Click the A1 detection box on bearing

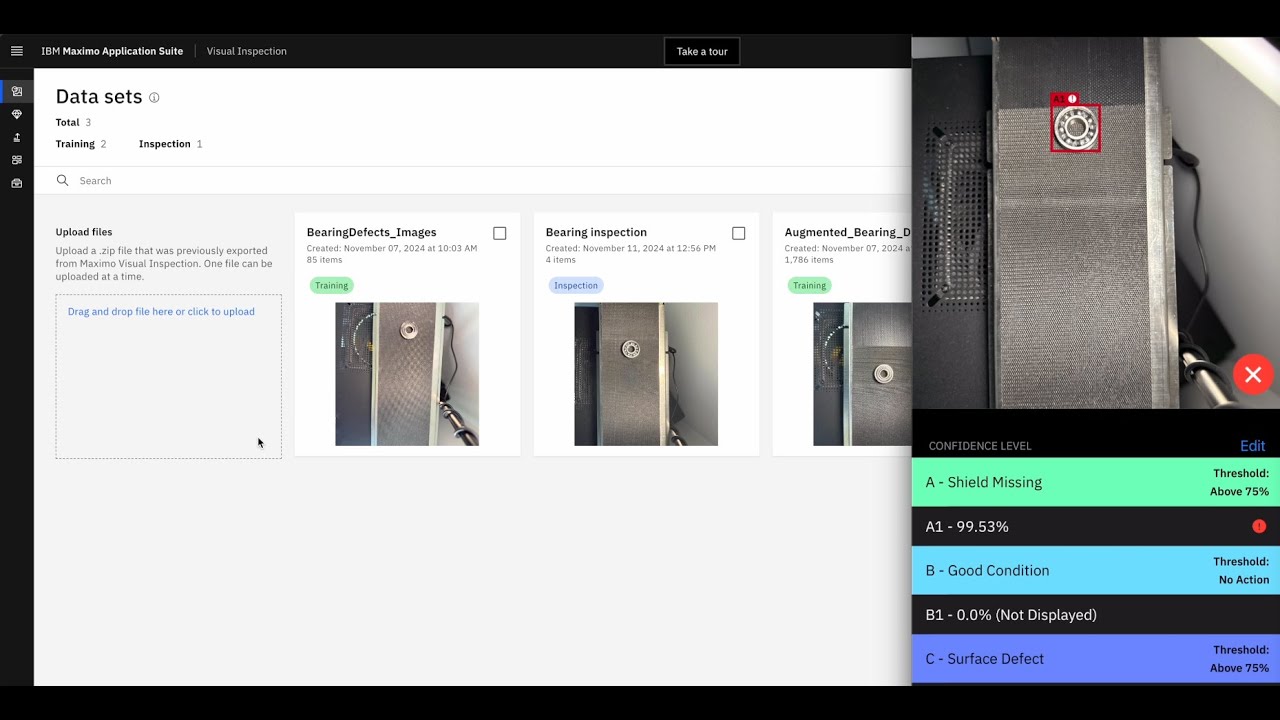(x=1075, y=128)
